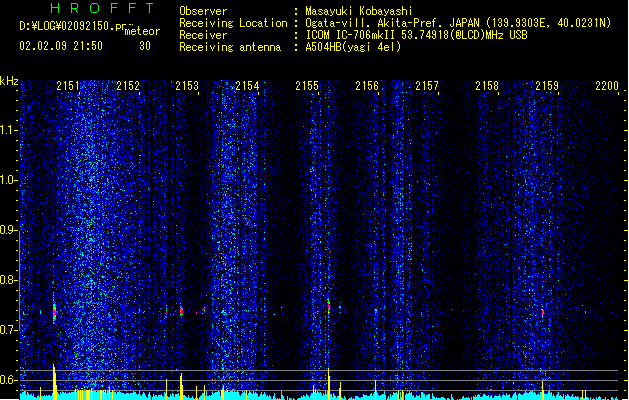The width and height of the screenshot is (629, 400).
Task: Click the 'Receiving Location' label
Action: [233, 23]
